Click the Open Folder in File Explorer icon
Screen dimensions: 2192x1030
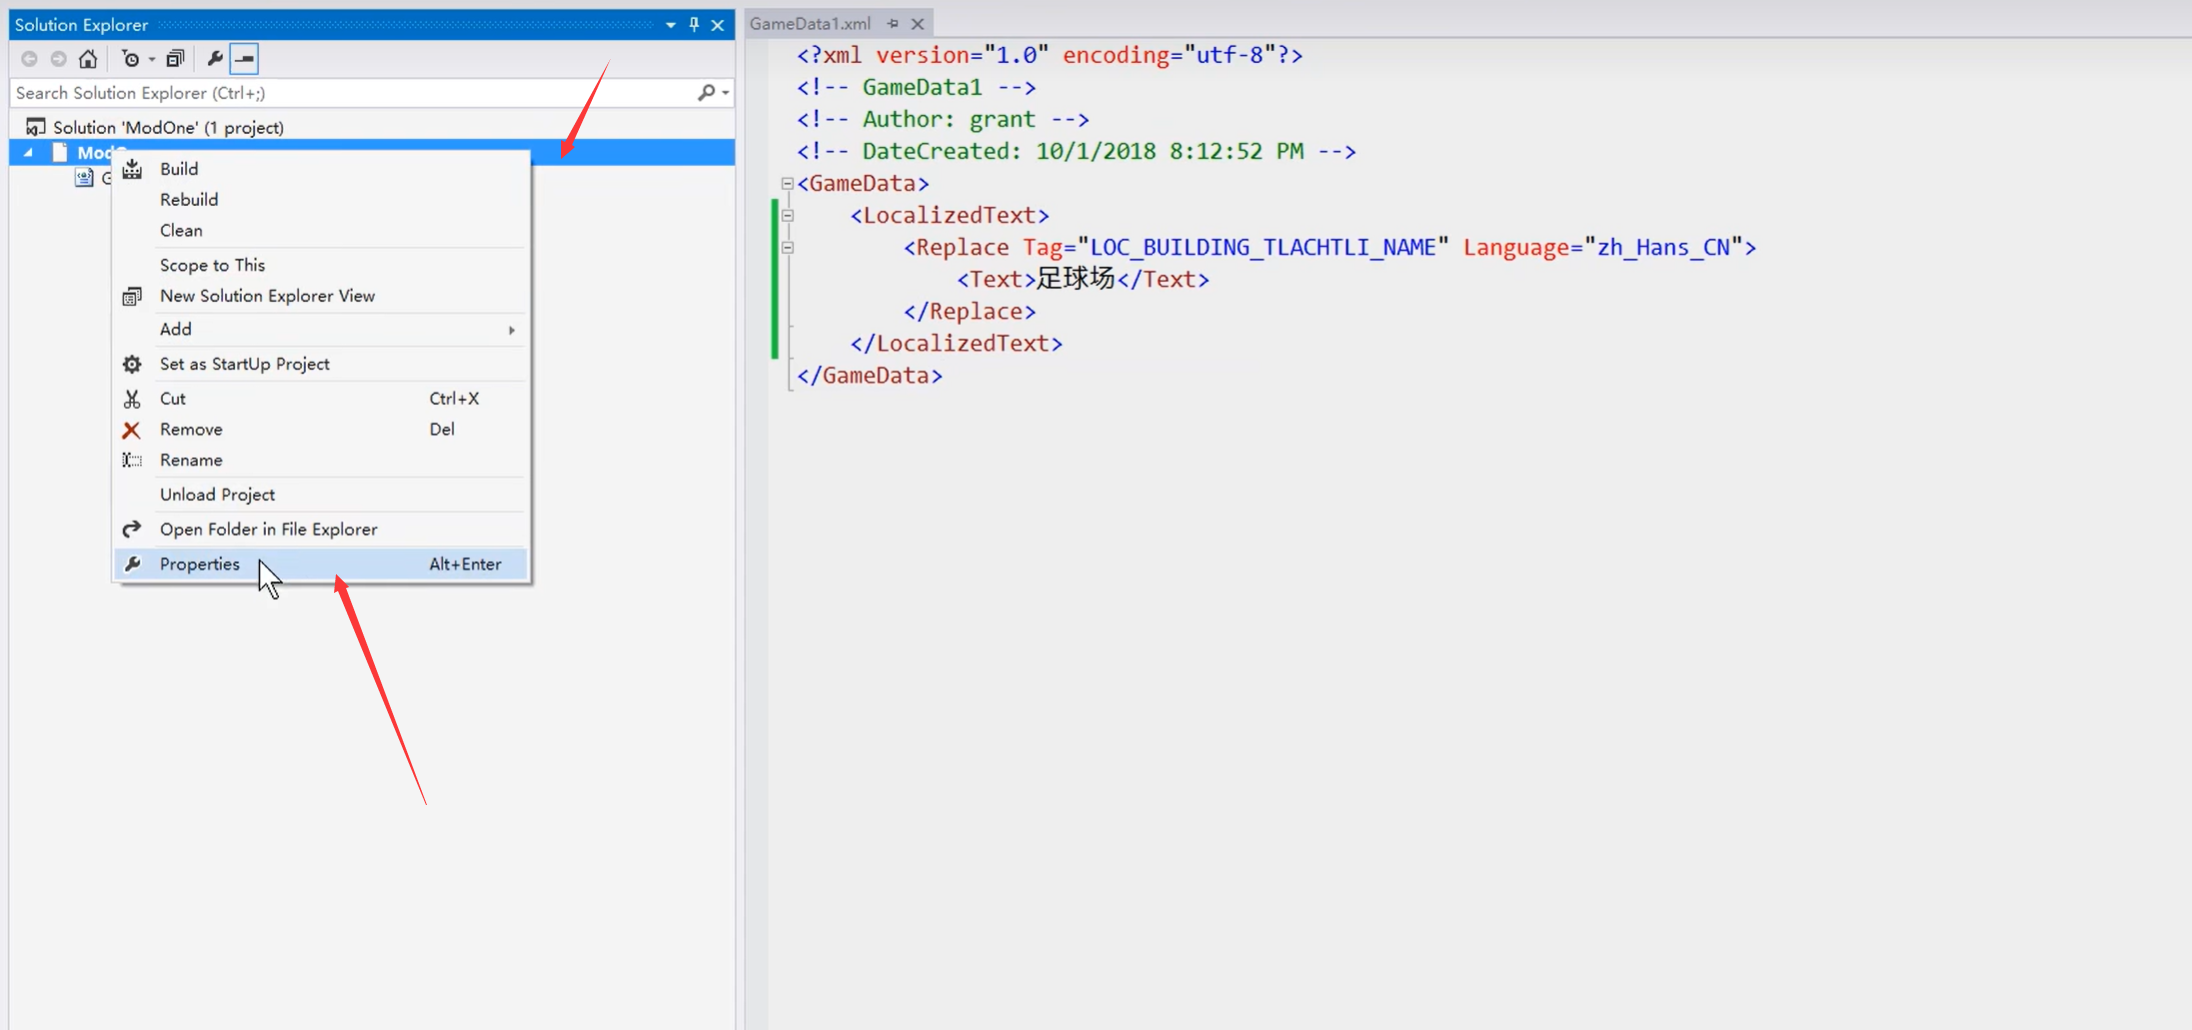coord(132,529)
